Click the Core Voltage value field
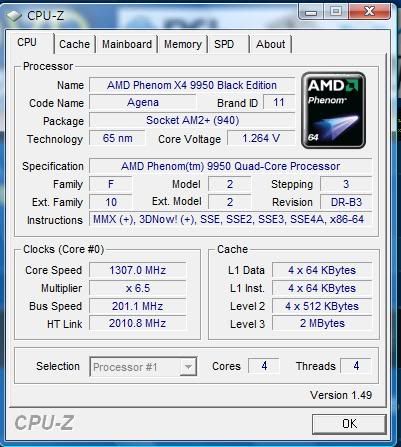 (x=261, y=138)
